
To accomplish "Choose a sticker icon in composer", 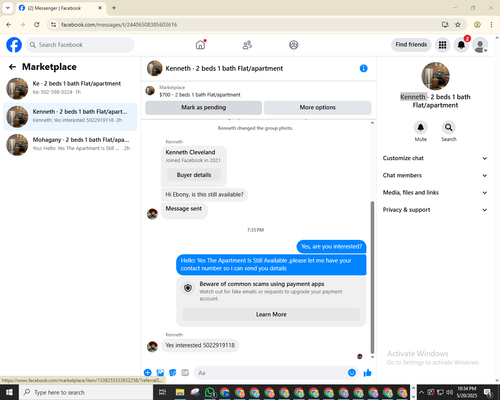I will (x=173, y=373).
